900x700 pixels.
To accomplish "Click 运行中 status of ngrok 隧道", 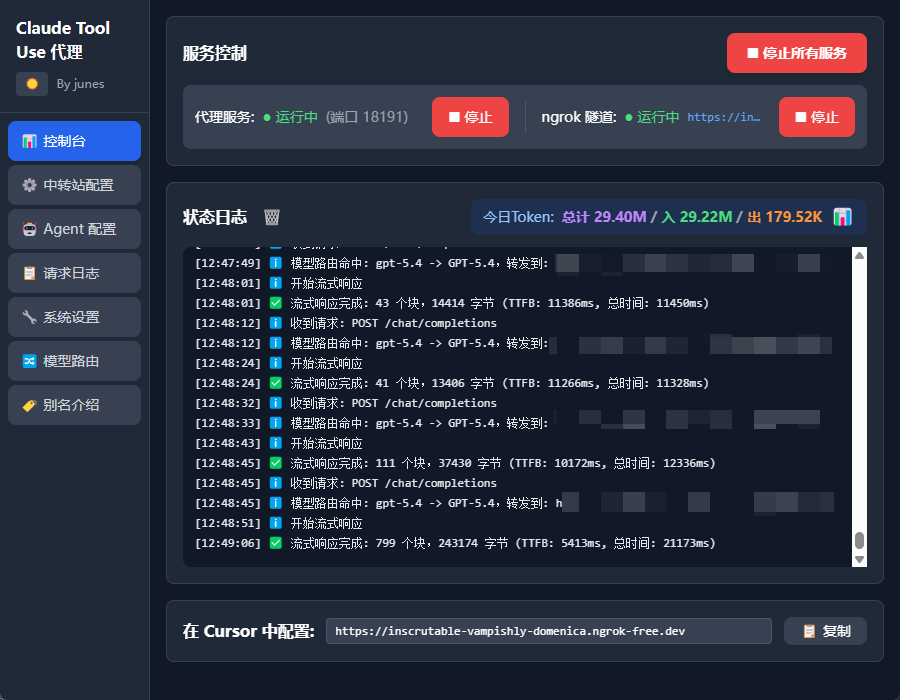I will (658, 117).
